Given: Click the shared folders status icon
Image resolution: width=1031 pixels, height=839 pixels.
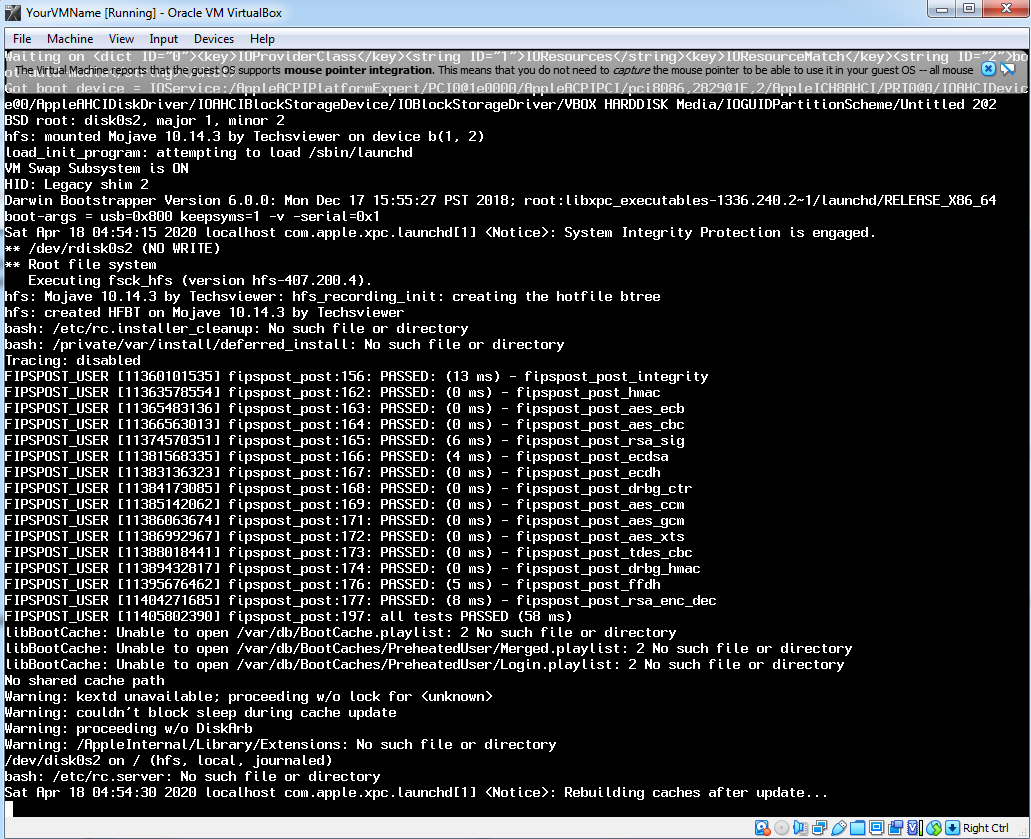Looking at the screenshot, I should [857, 828].
